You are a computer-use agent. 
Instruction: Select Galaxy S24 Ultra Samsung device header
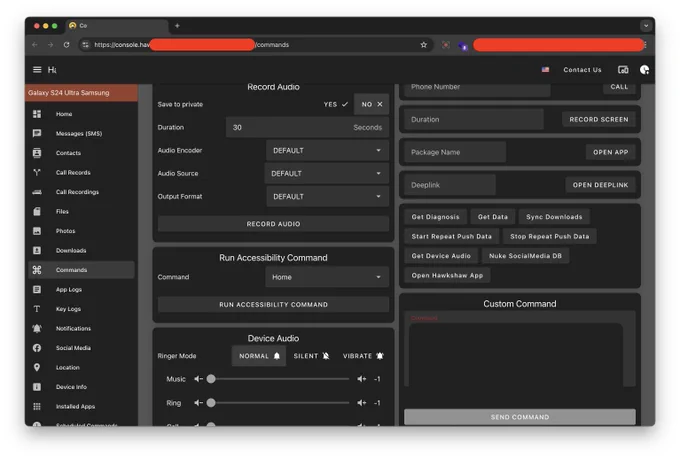[82, 93]
